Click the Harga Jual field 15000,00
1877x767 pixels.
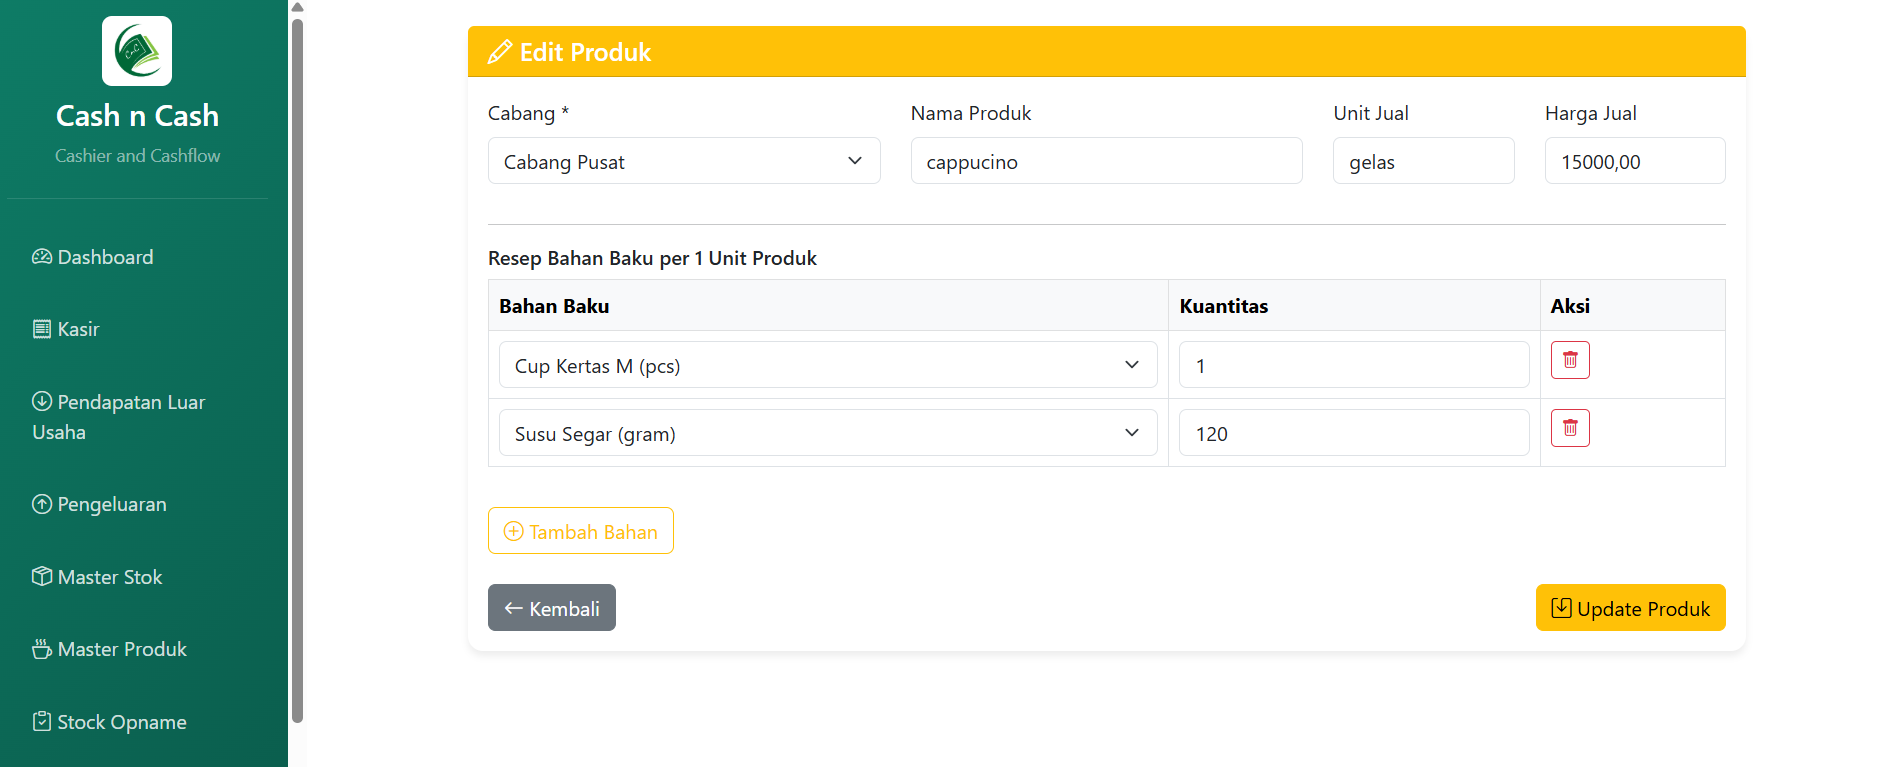point(1635,161)
